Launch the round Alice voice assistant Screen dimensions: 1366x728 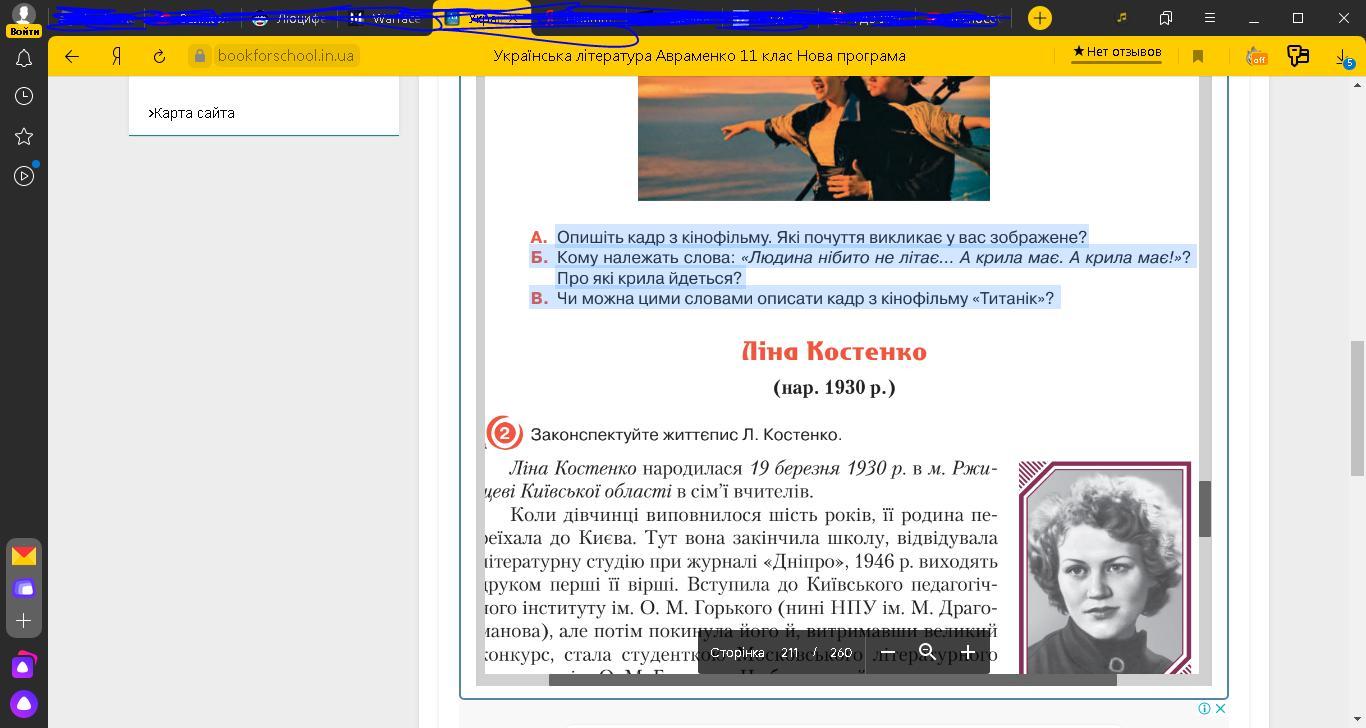coord(23,703)
